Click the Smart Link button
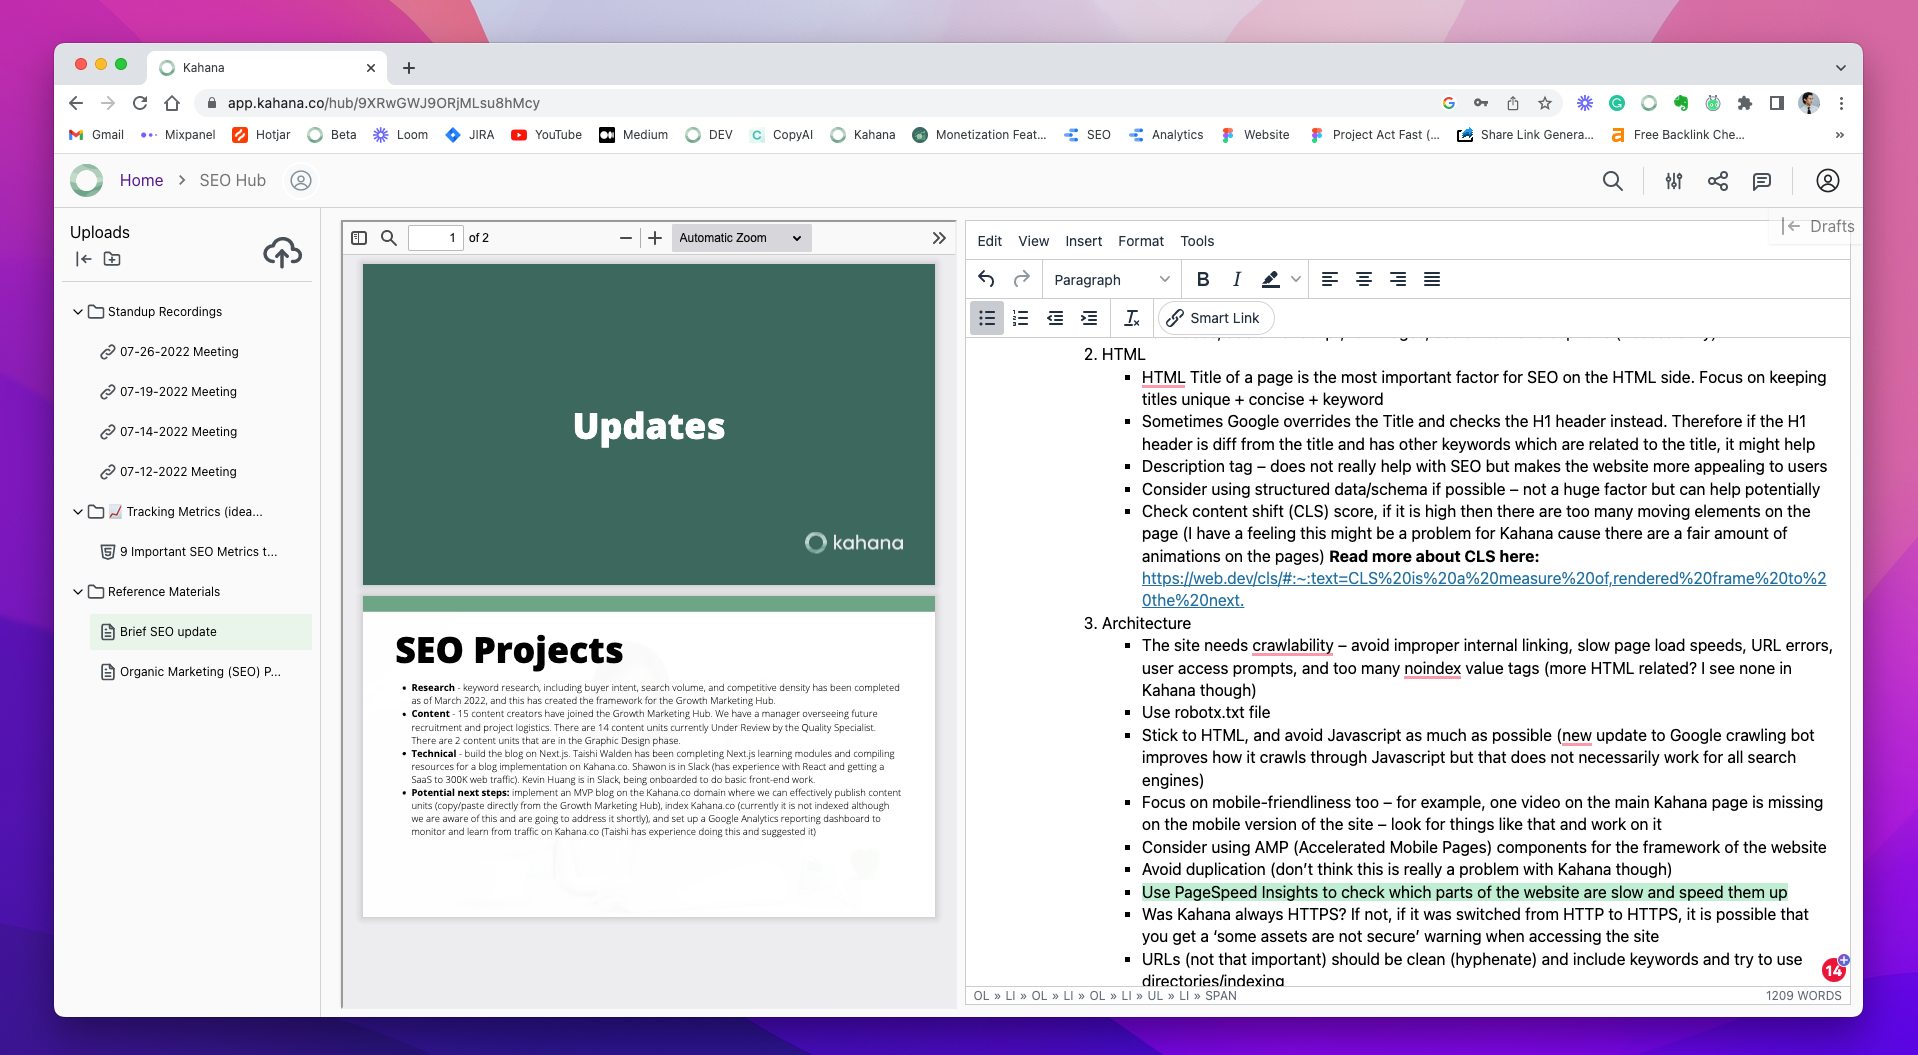Image resolution: width=1918 pixels, height=1055 pixels. (x=1216, y=318)
